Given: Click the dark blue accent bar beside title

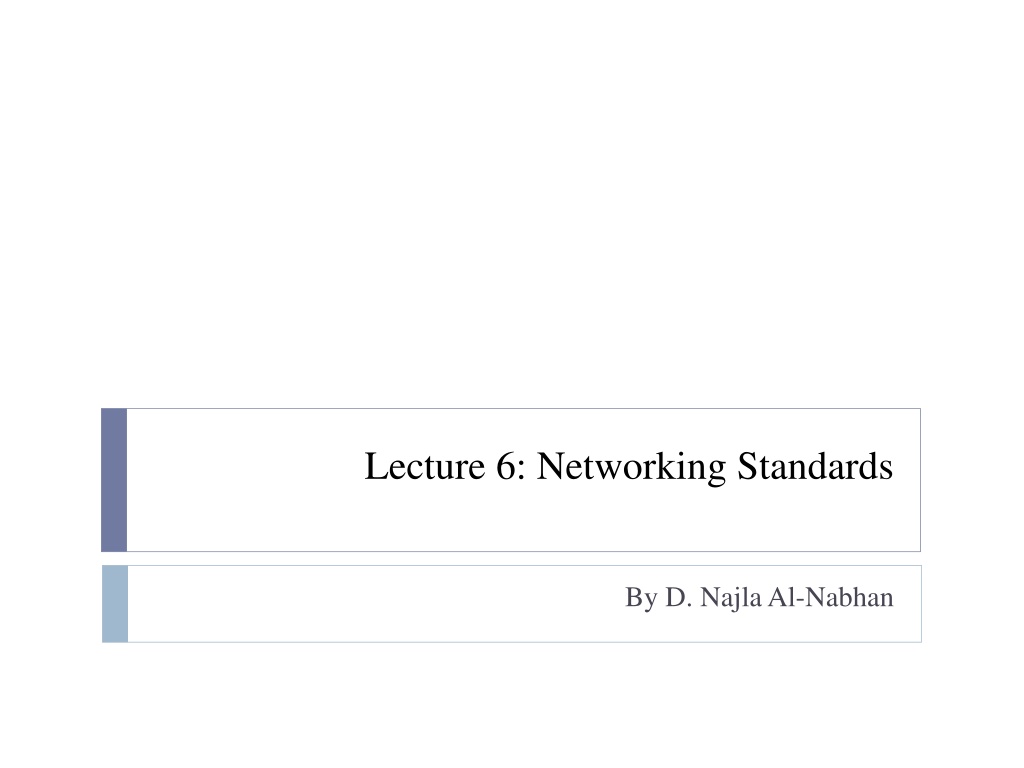Looking at the screenshot, I should tap(114, 480).
